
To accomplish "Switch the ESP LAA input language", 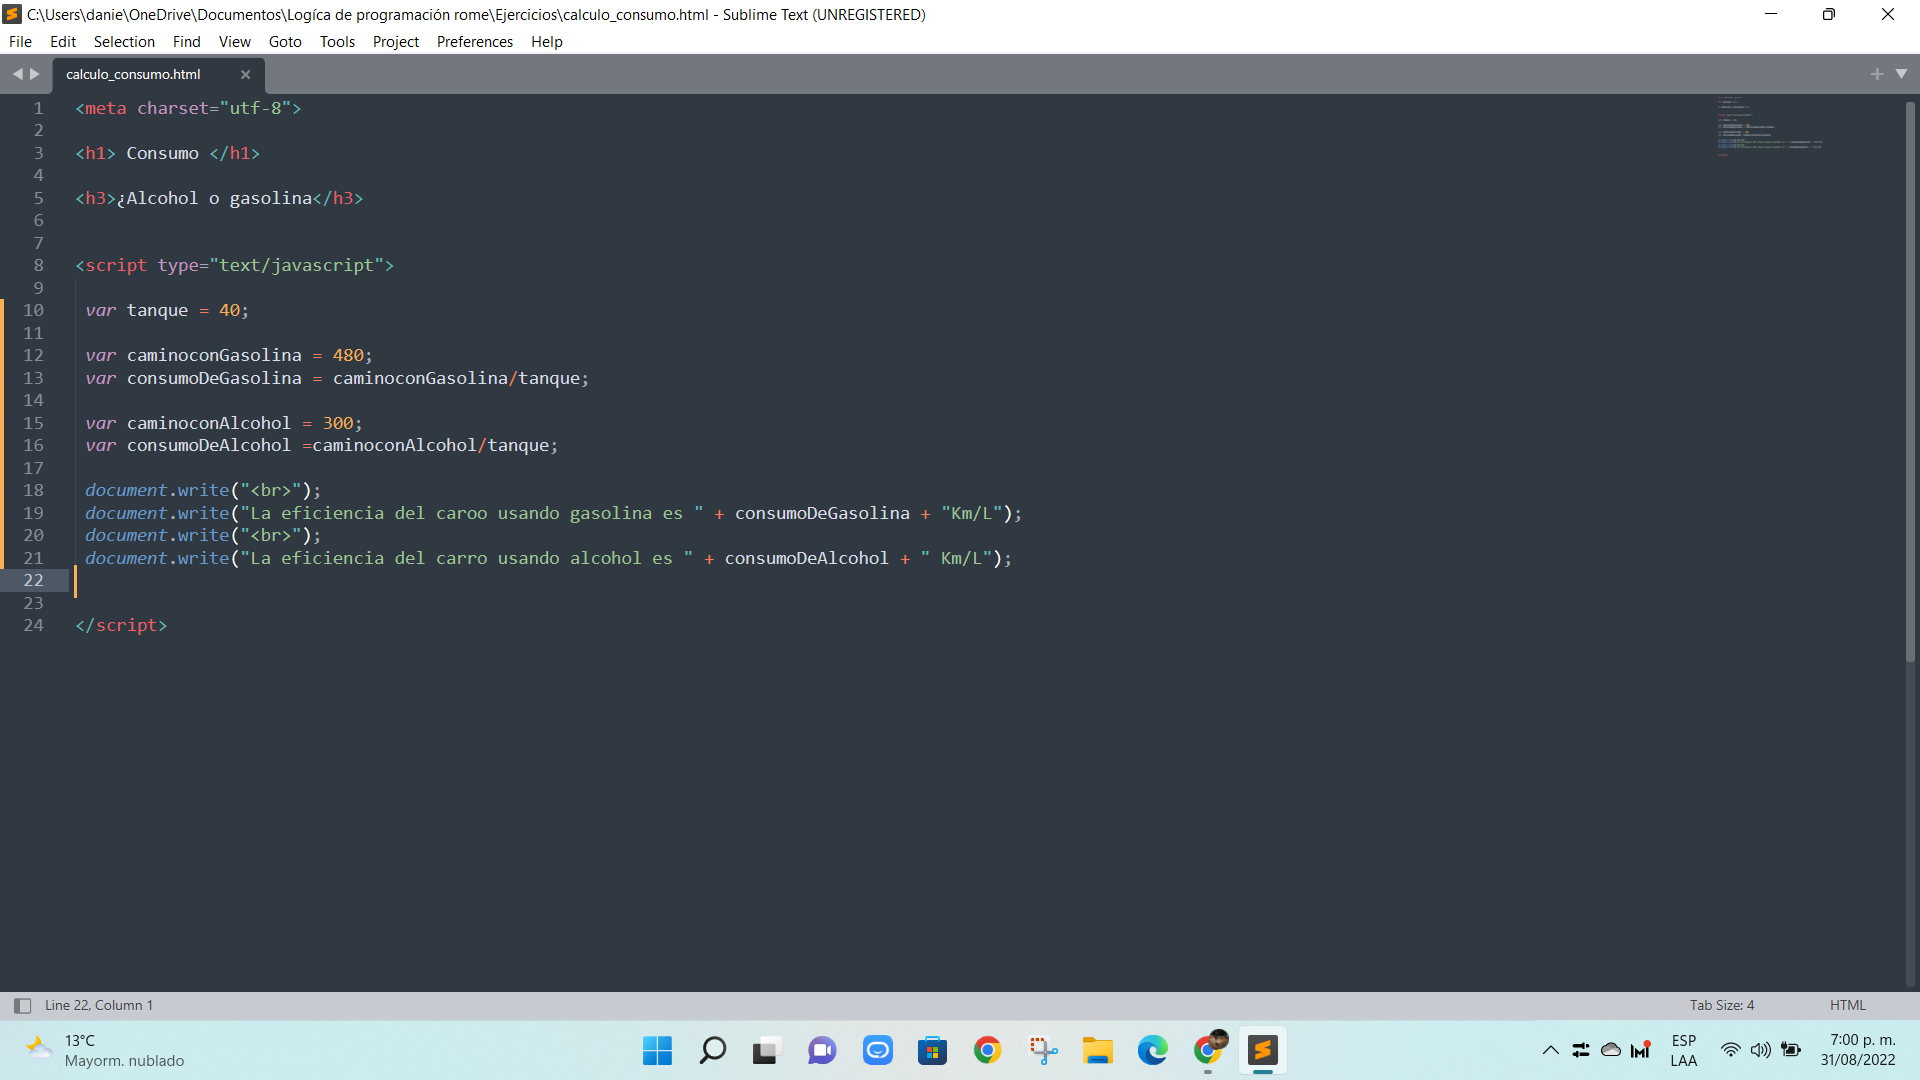I will tap(1684, 1051).
